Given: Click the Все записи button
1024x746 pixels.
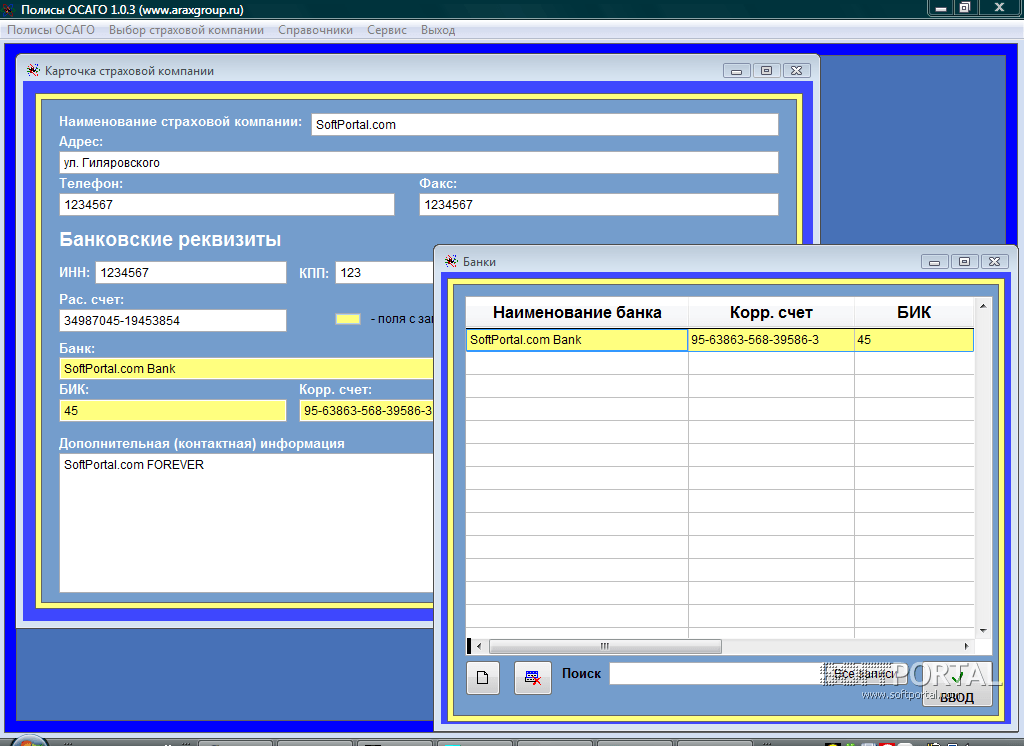Looking at the screenshot, I should tap(863, 673).
